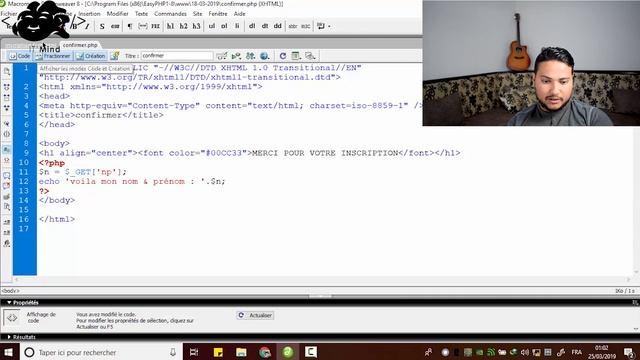This screenshot has width=640, height=360.
Task: Insert definition description with the dd icon
Action: tap(278, 26)
